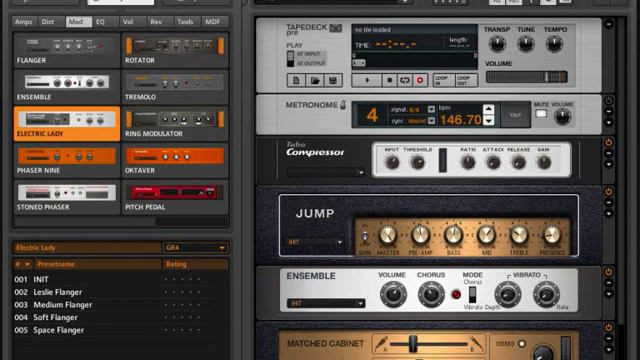Select the Pitch Pedal component

[x=175, y=197]
